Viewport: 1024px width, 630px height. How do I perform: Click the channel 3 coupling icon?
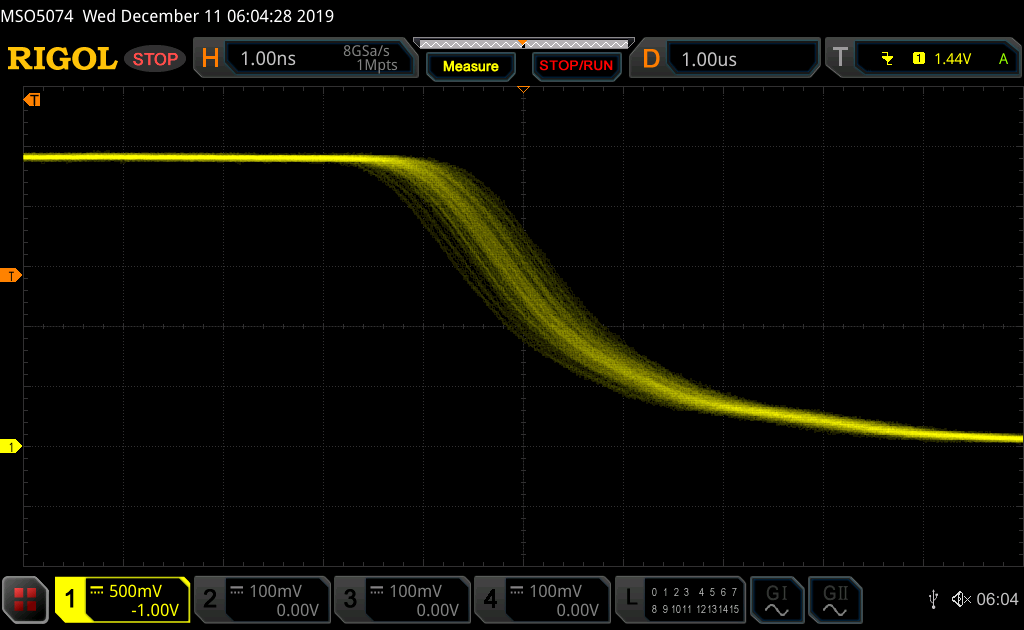point(377,591)
